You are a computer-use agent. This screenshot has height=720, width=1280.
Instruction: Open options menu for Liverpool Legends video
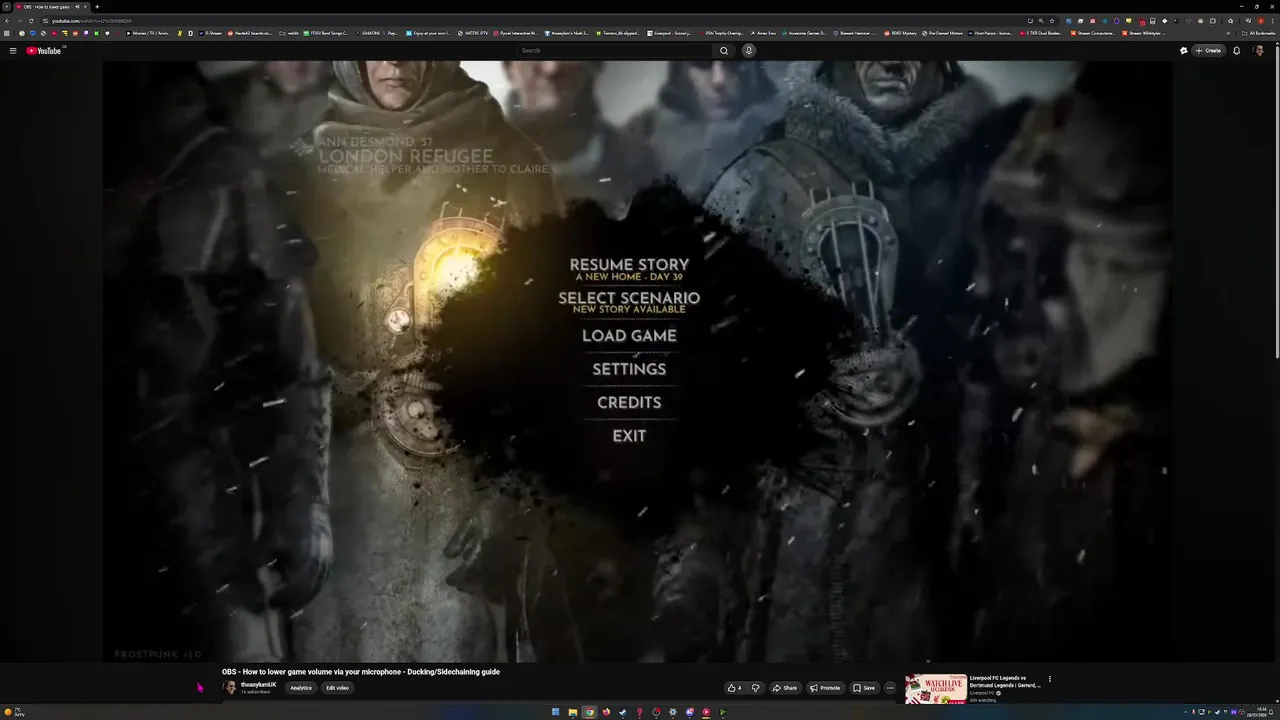[x=1050, y=679]
